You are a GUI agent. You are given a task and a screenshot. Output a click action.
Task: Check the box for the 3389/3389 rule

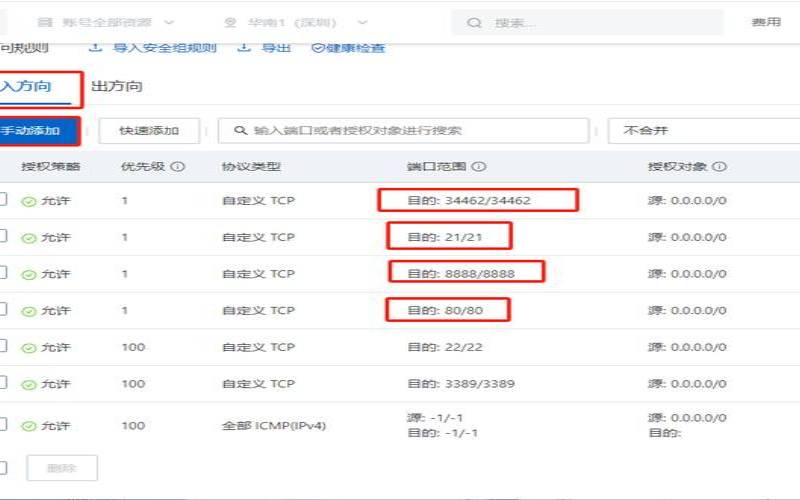click(x=3, y=383)
